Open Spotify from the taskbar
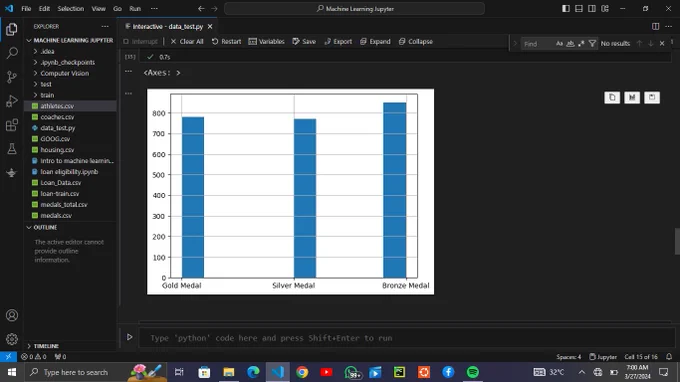Image resolution: width=680 pixels, height=382 pixels. coord(472,372)
